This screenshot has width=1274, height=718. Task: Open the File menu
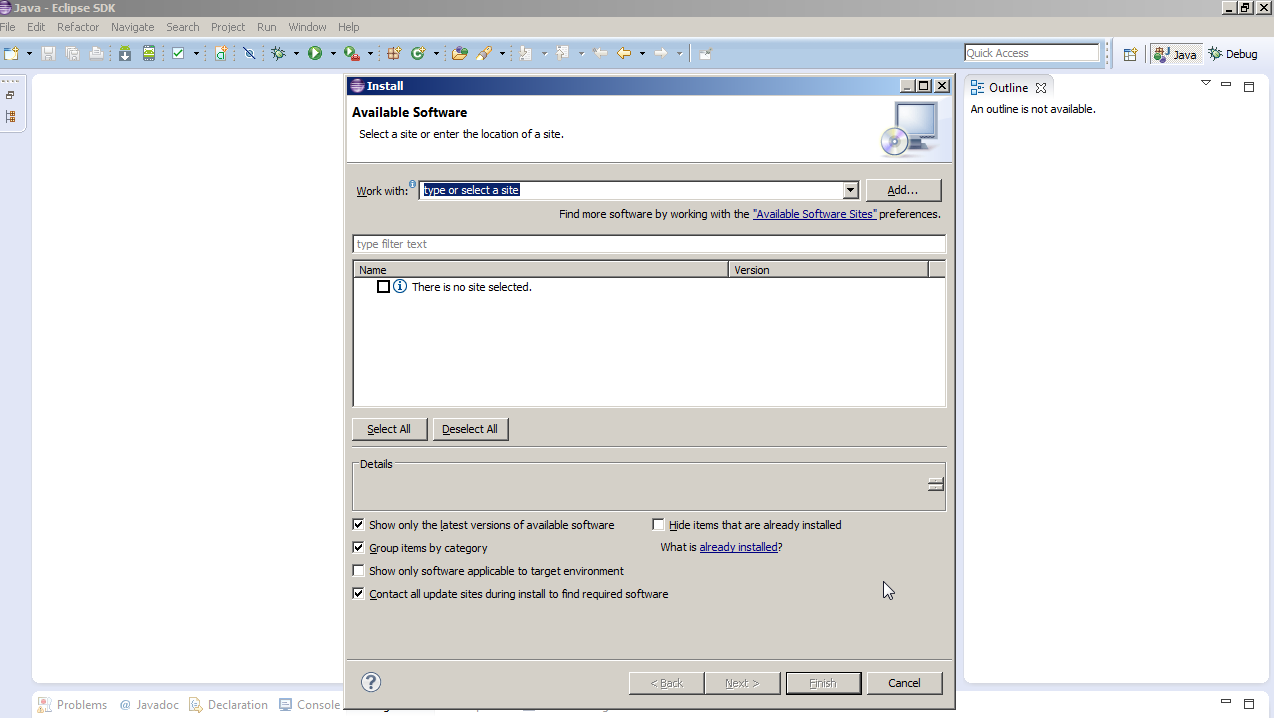coord(8,27)
